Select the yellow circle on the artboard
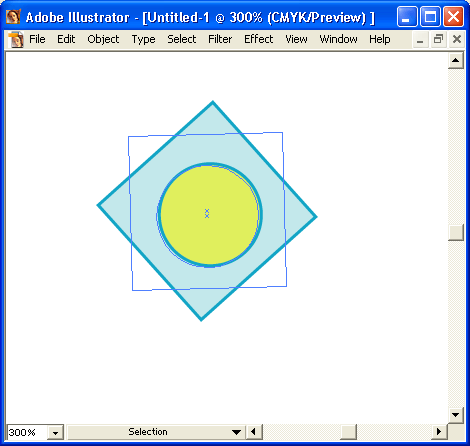This screenshot has height=446, width=470. (x=210, y=215)
